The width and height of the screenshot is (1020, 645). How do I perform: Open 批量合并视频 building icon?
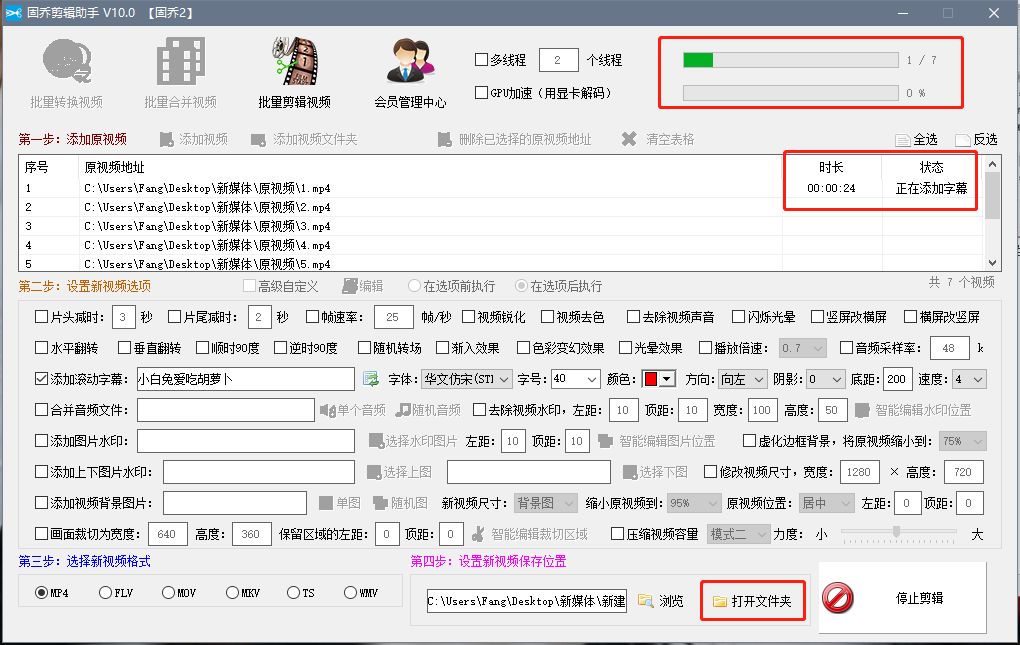[x=180, y=60]
